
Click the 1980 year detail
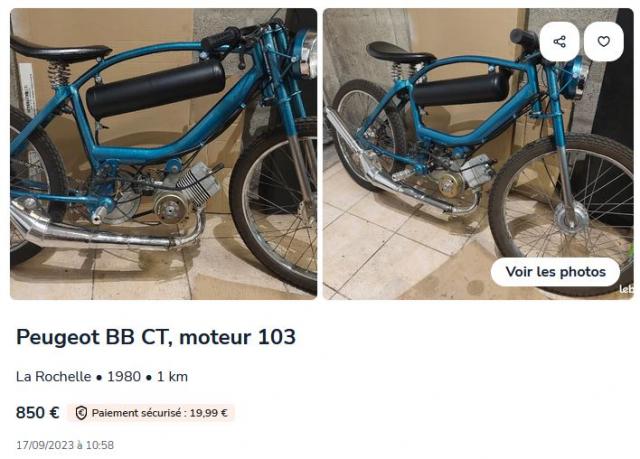(x=124, y=377)
